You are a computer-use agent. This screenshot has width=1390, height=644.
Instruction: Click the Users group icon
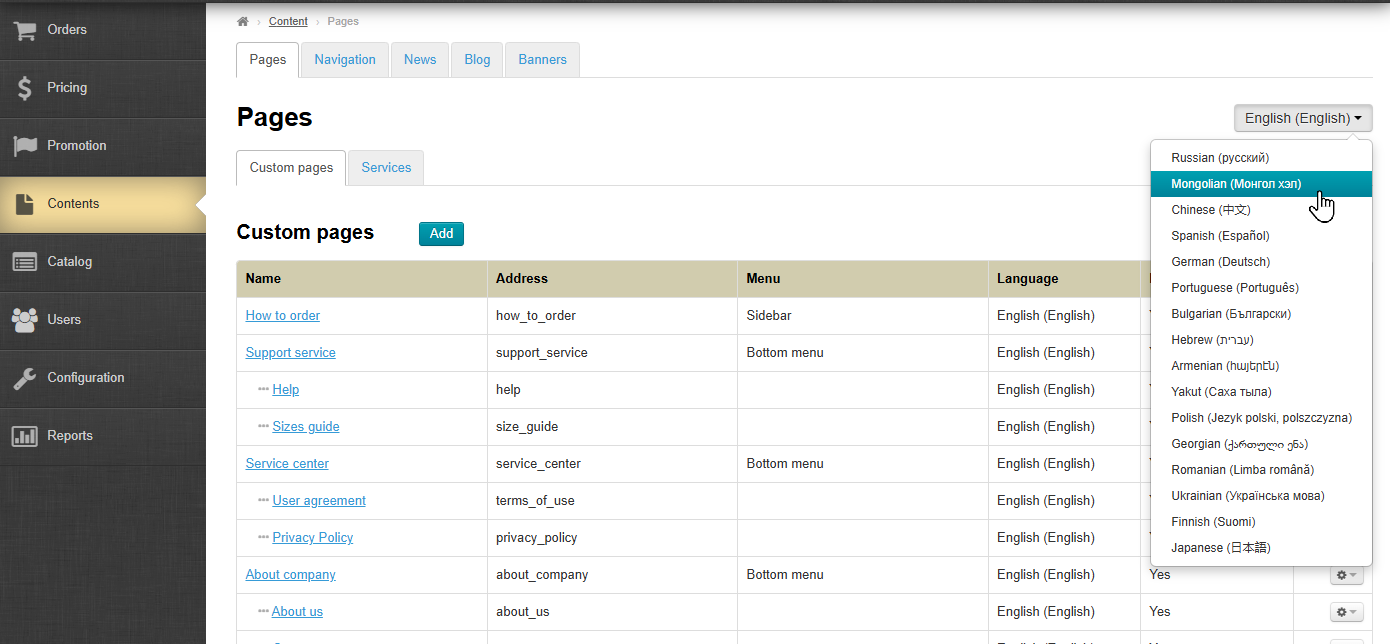[25, 320]
